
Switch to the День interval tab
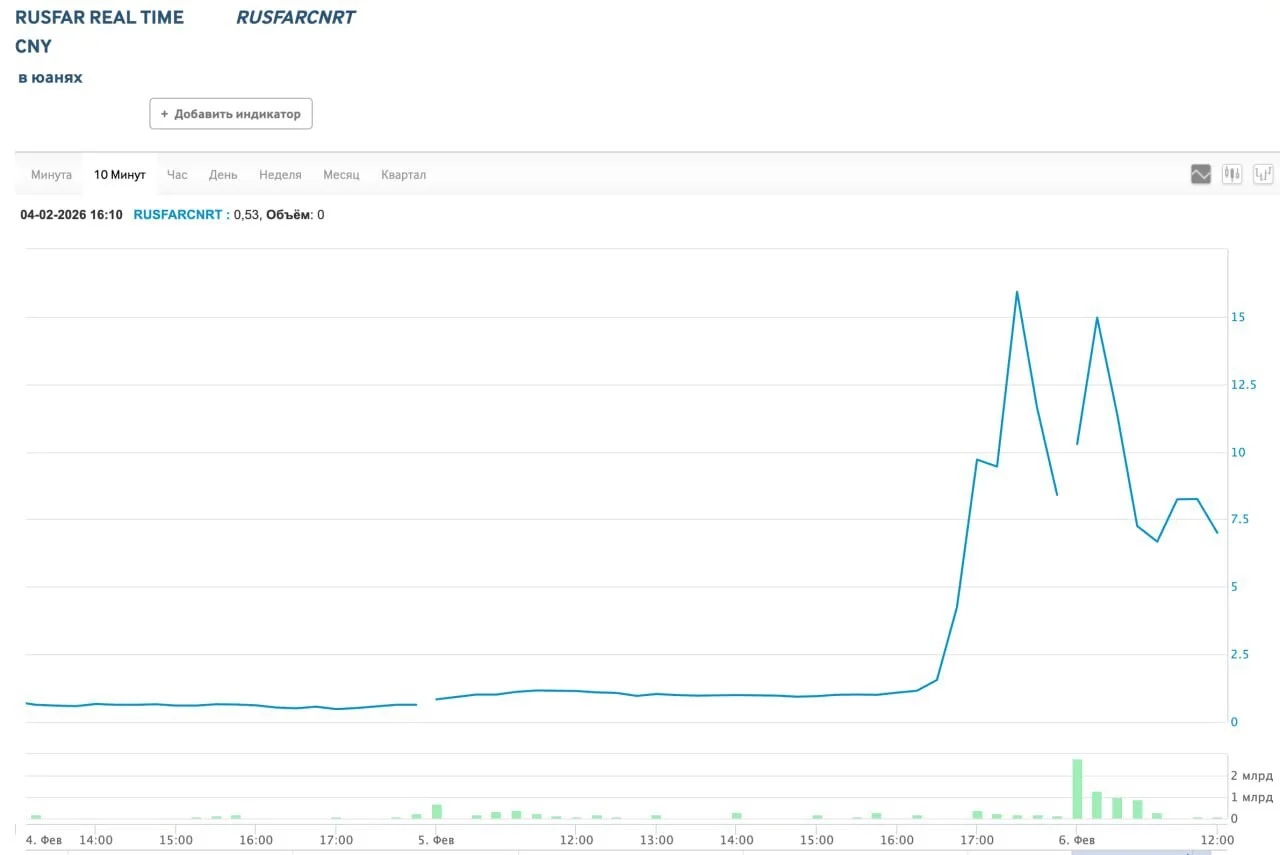tap(223, 175)
